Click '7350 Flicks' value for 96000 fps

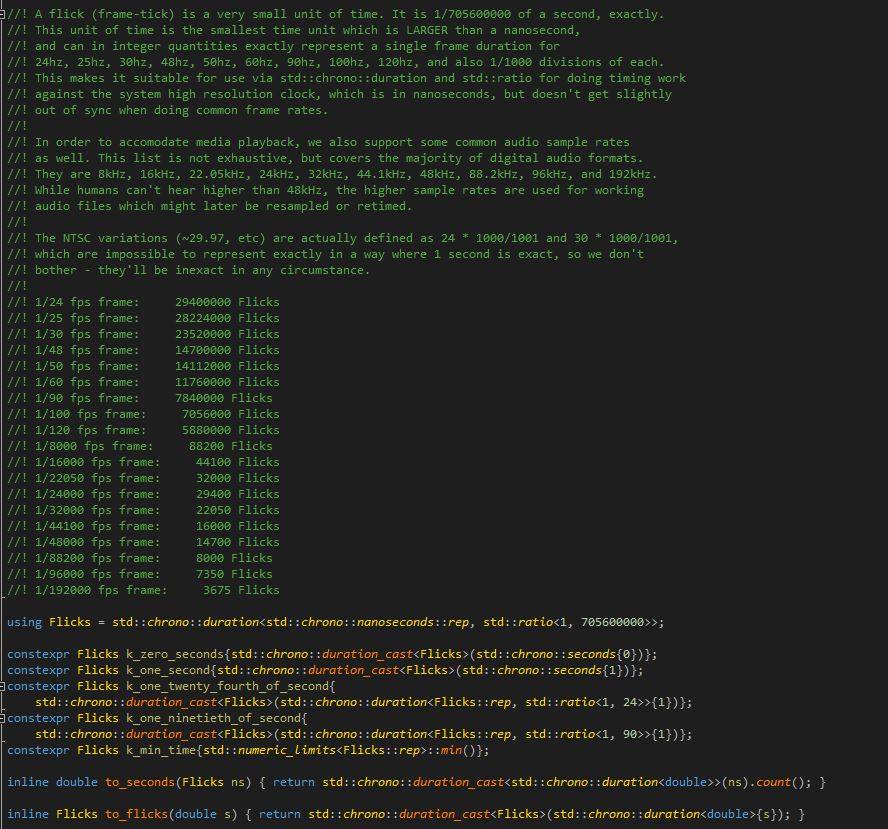click(x=234, y=574)
